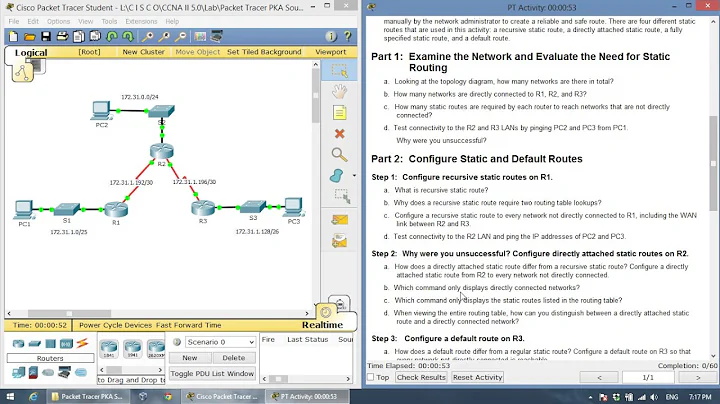Click the question mark help icon
Screen dimensions: 720x404
(348, 36)
